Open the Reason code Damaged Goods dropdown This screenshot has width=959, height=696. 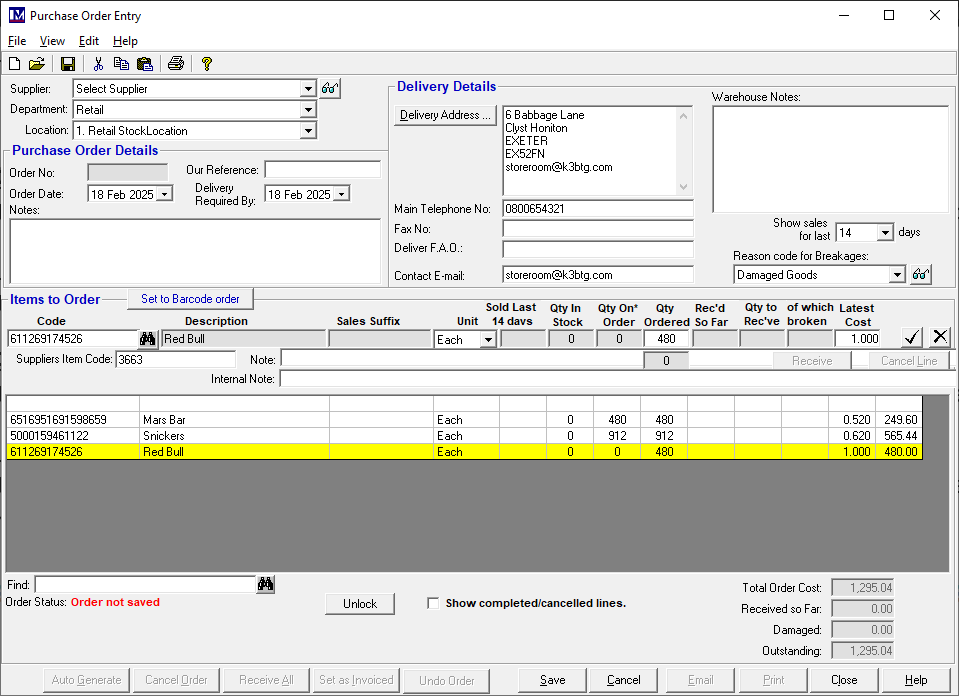point(897,275)
